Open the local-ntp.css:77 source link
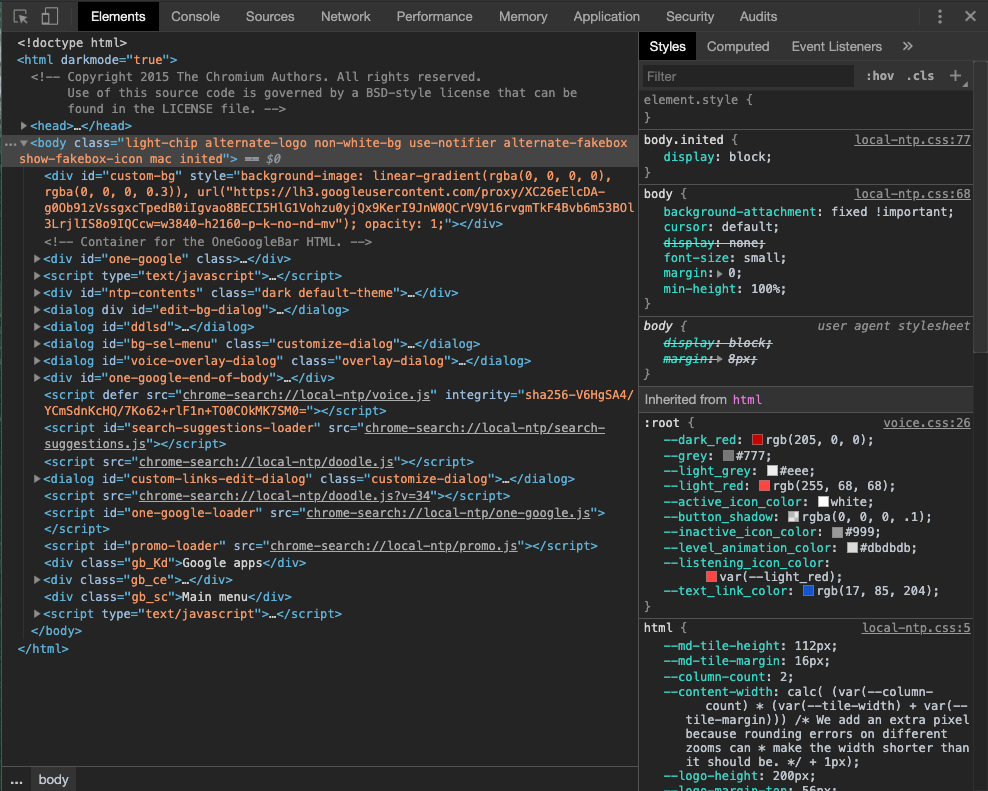 tap(912, 140)
